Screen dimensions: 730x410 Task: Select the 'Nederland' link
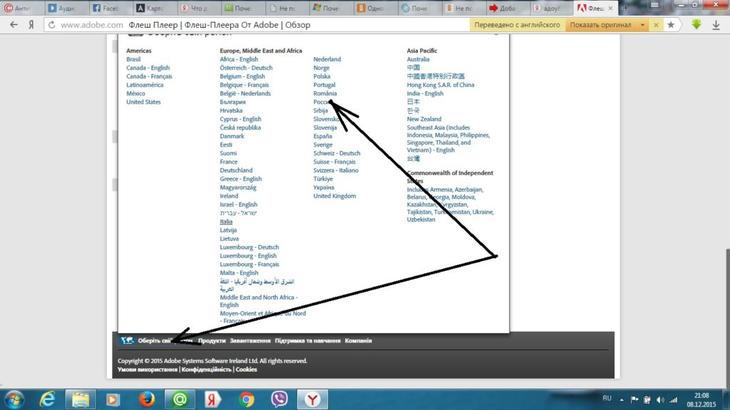click(327, 59)
